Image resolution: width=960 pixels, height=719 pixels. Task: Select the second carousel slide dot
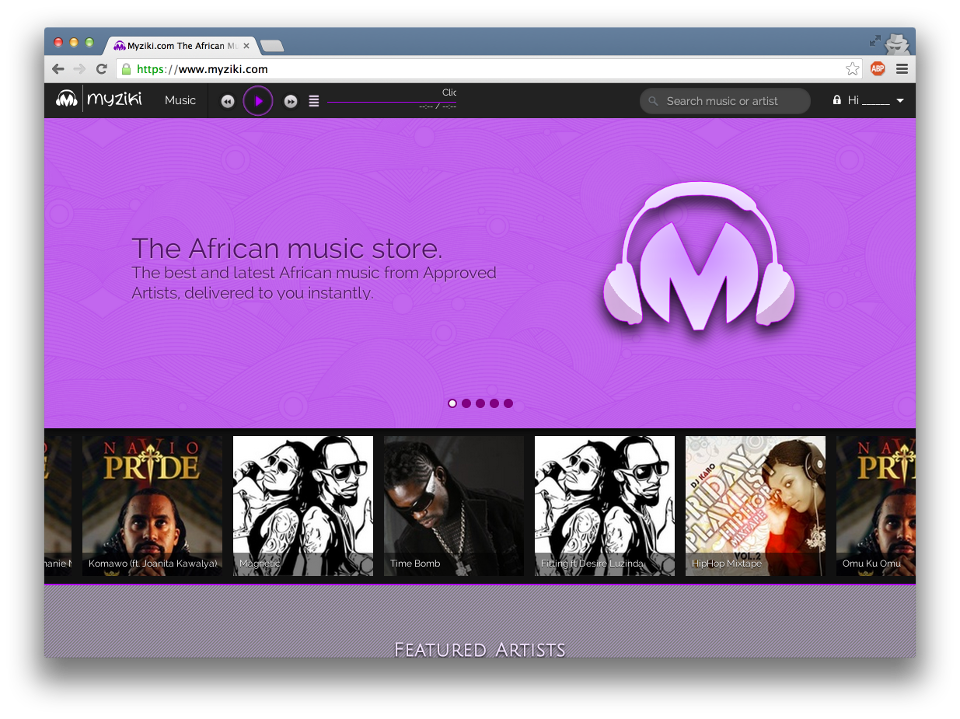[467, 404]
